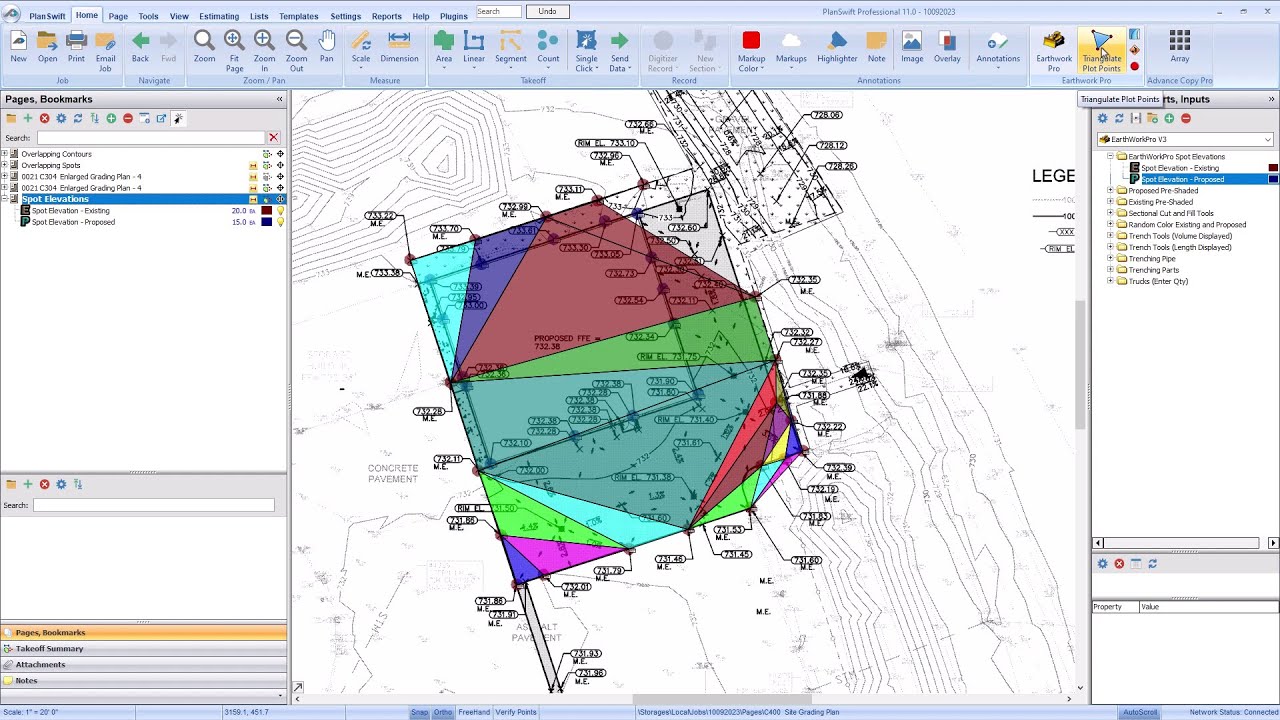Click the Fit Page zoom icon
1280x720 pixels.
pyautogui.click(x=234, y=50)
